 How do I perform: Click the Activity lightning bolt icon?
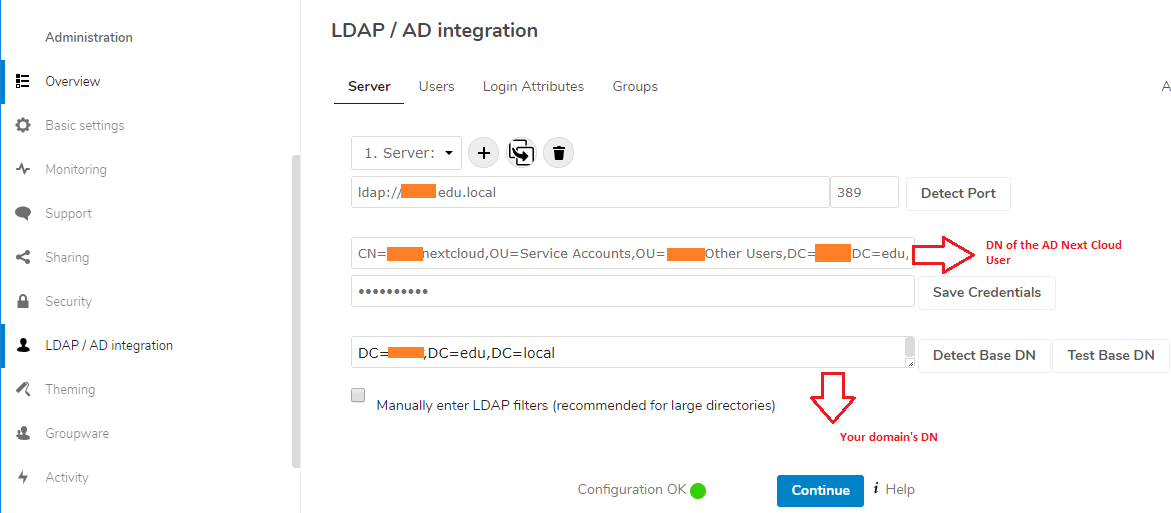click(23, 477)
